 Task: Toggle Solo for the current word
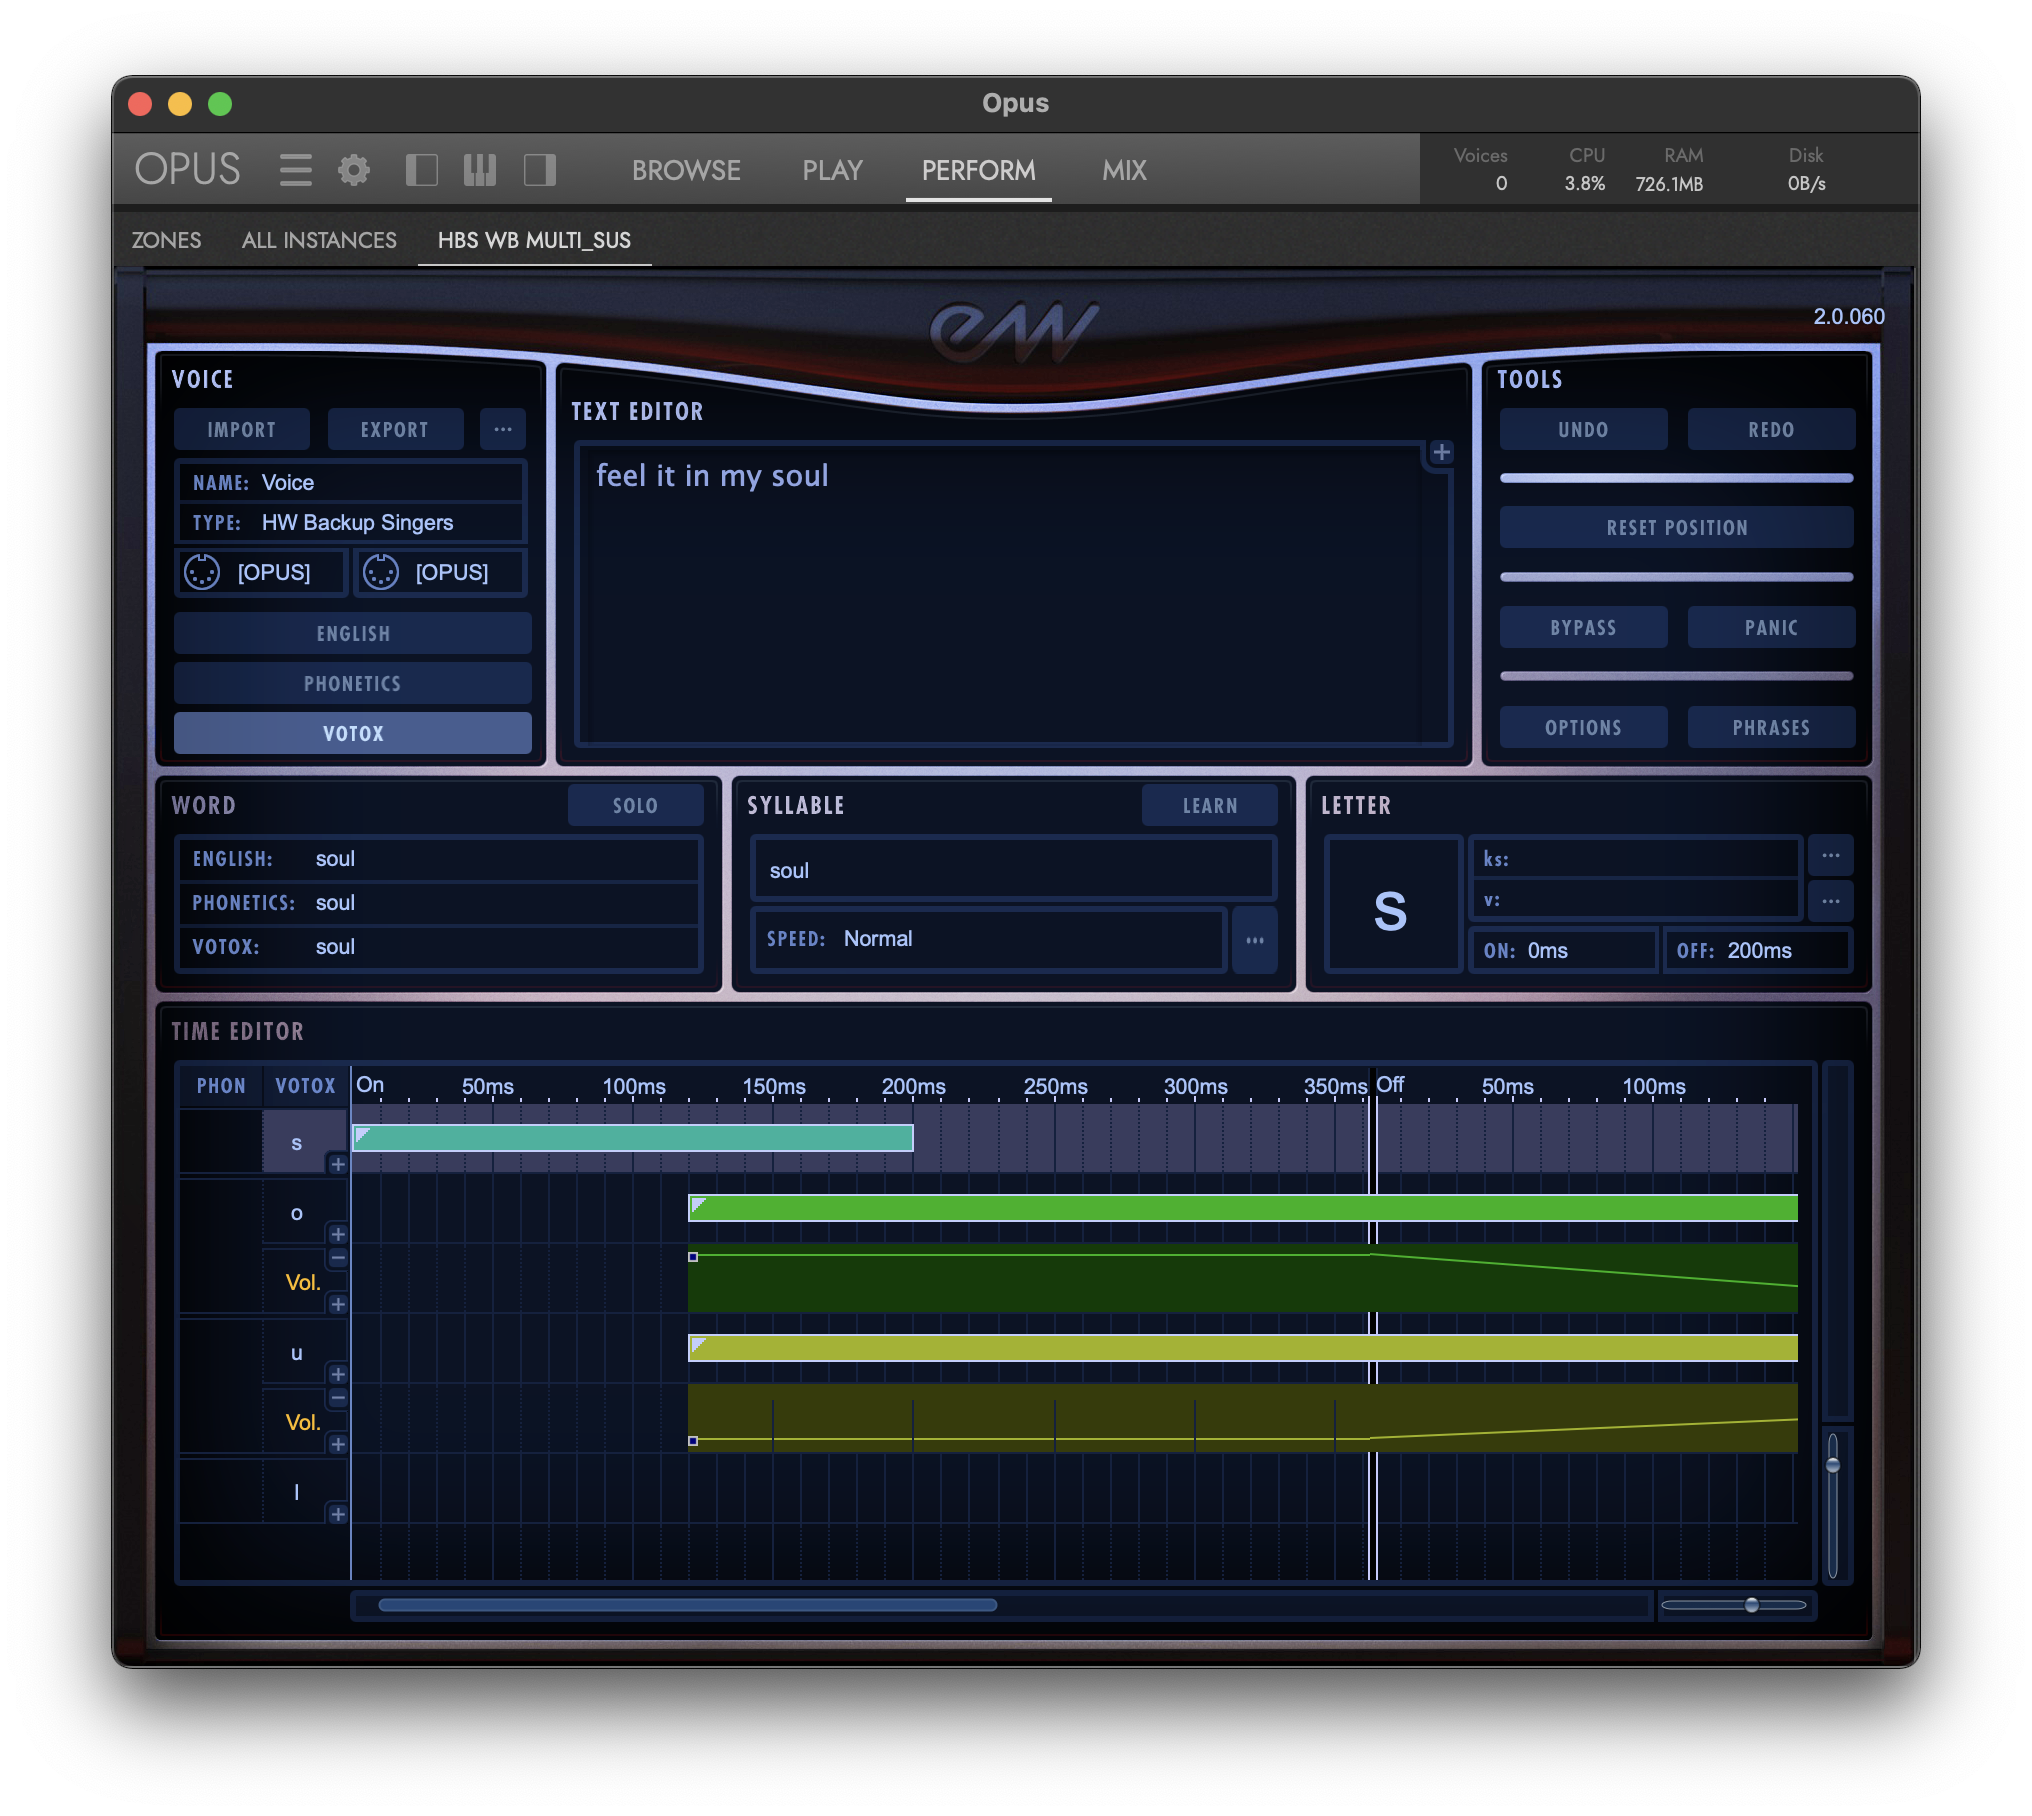tap(635, 806)
